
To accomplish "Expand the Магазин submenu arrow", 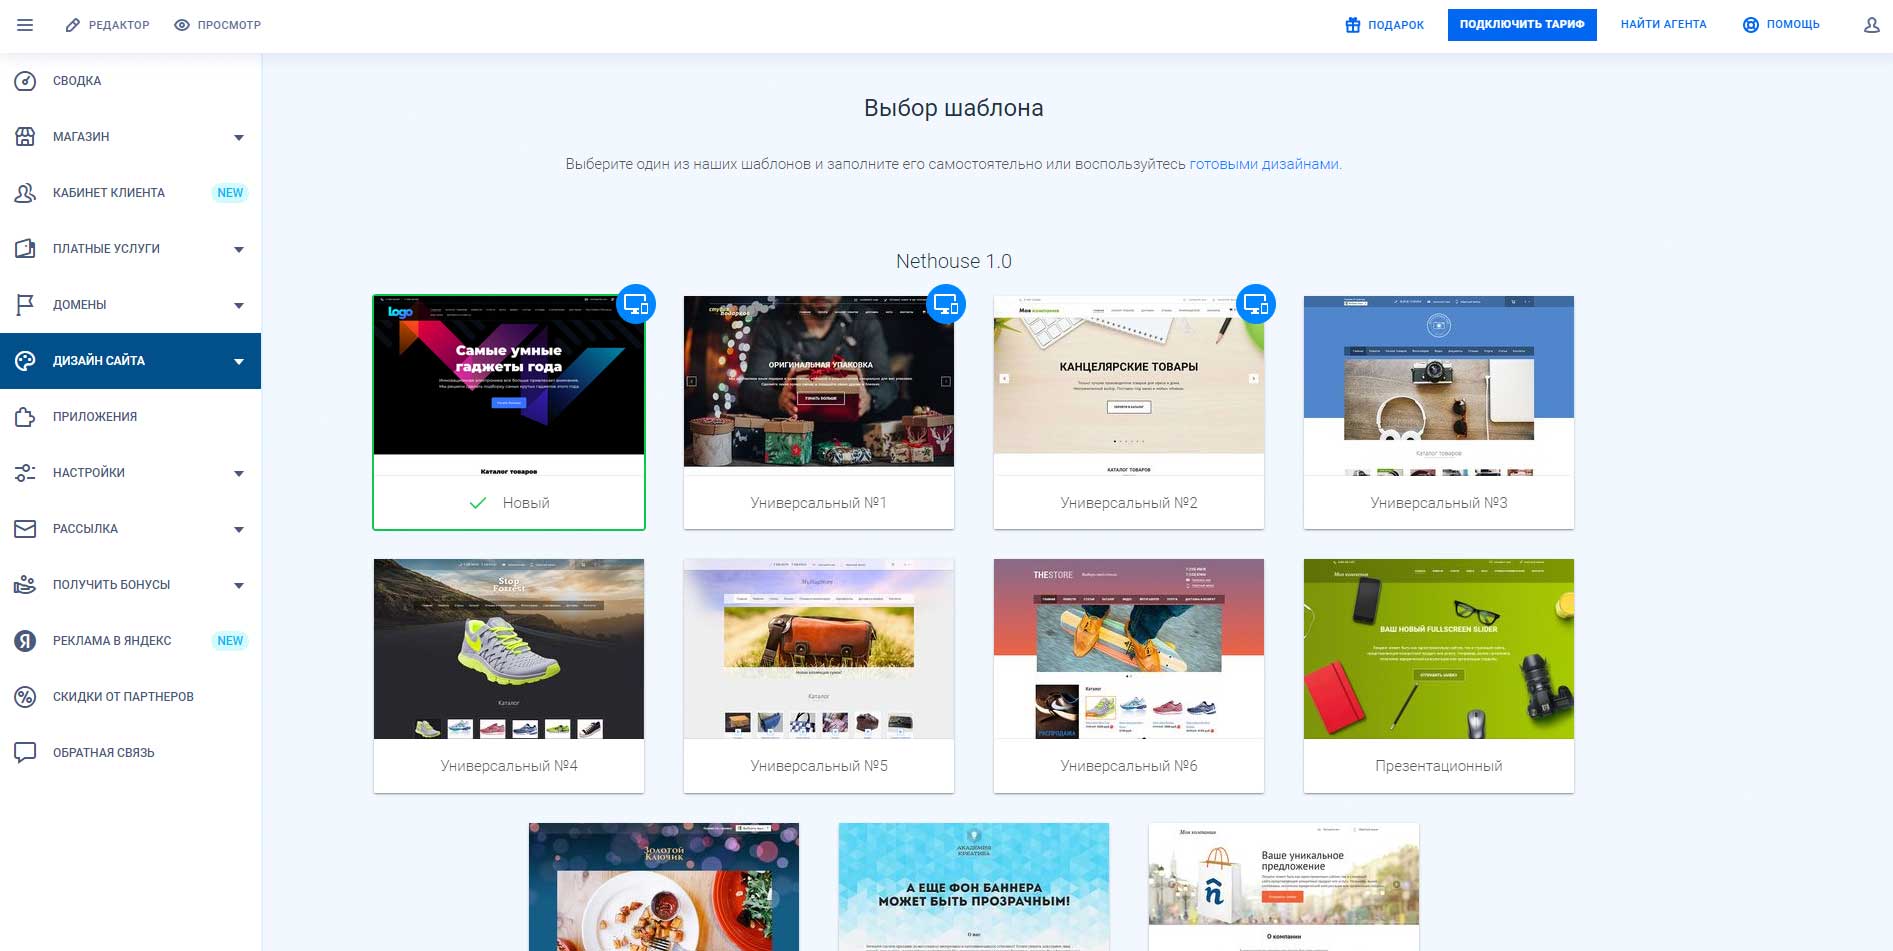I will [x=239, y=137].
